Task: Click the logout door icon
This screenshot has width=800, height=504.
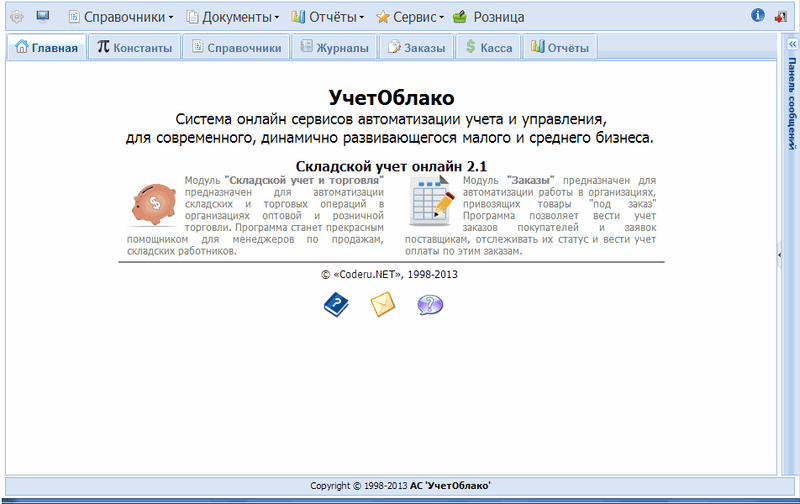Action: point(781,16)
